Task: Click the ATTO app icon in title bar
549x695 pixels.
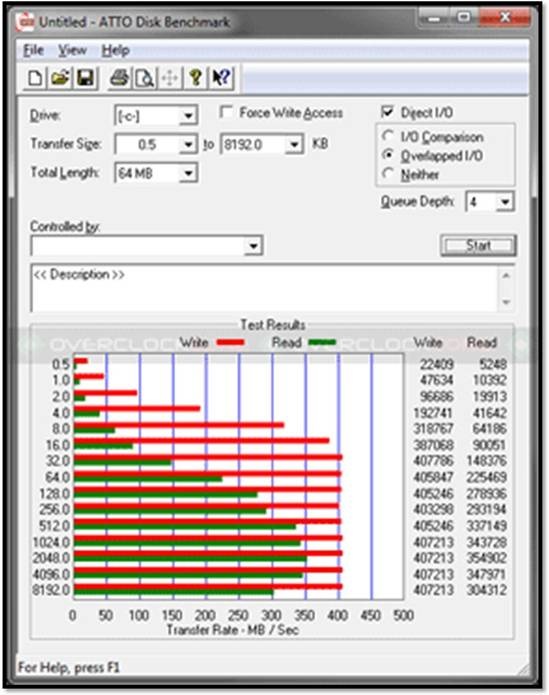Action: pyautogui.click(x=25, y=22)
